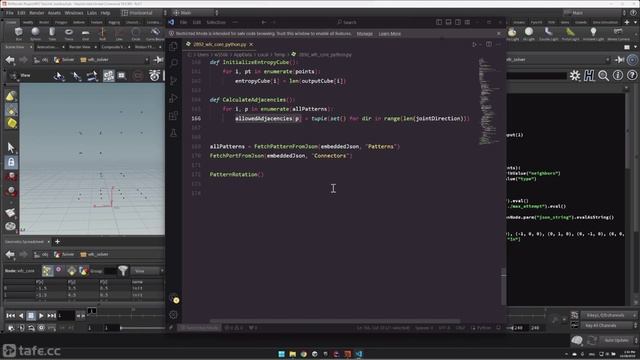Open VS Code Explorer sidebar icon
Image resolution: width=640 pixels, height=360 pixels.
[x=173, y=46]
